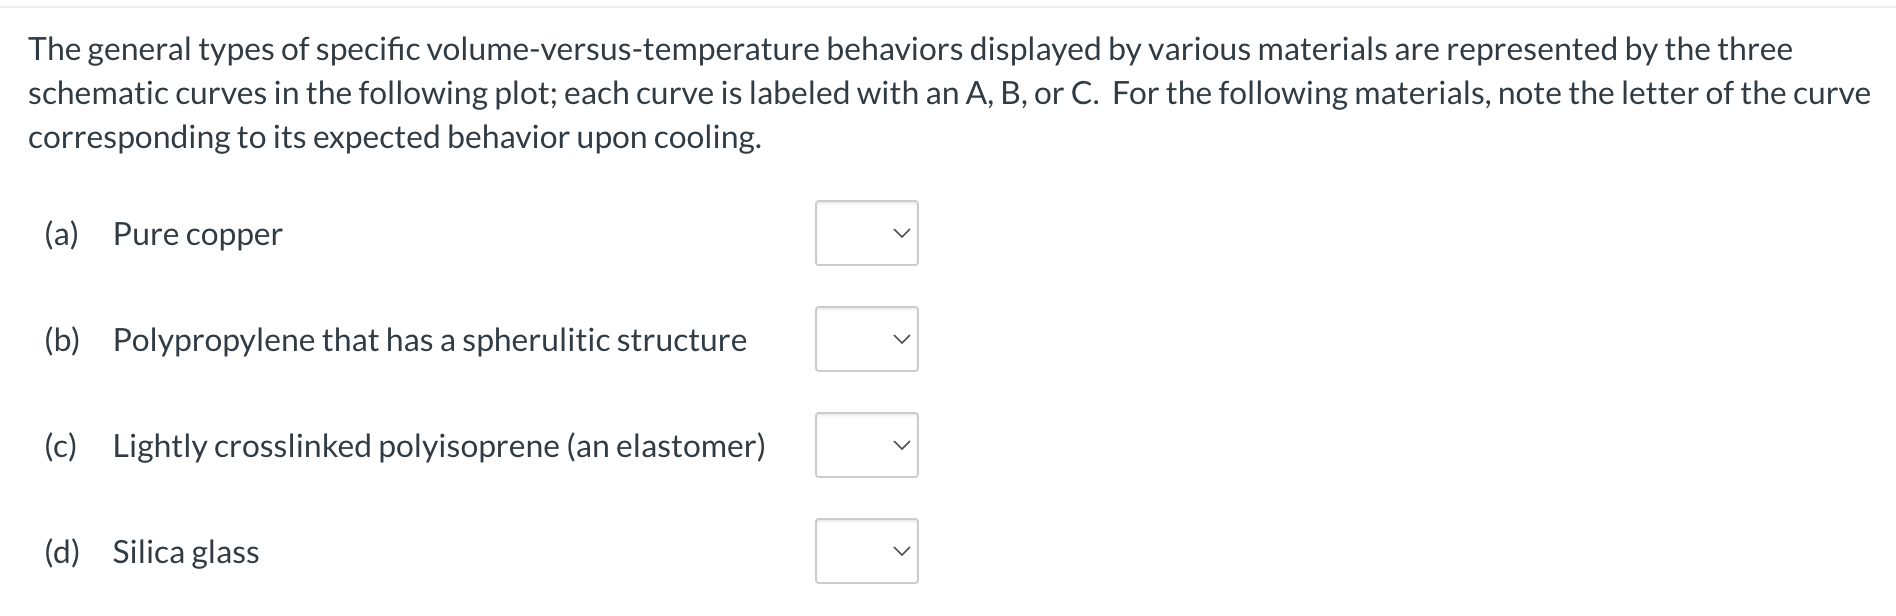Click the label 'Silica glass'
Image resolution: width=1896 pixels, height=616 pixels.
184,551
